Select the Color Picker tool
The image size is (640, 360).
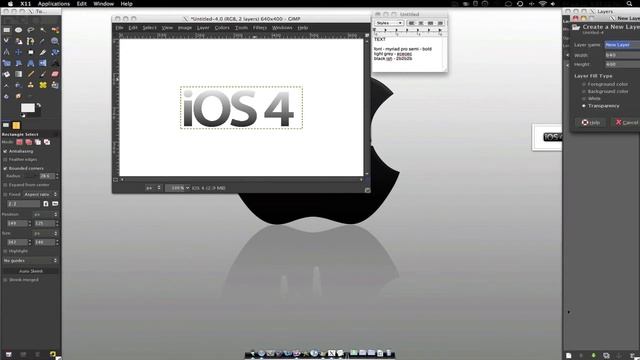[43, 41]
